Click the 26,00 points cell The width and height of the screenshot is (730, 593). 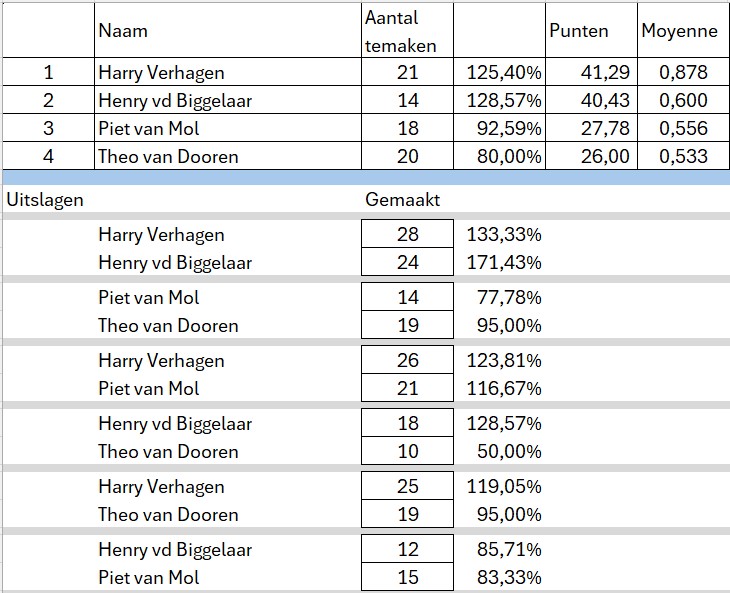(592, 156)
